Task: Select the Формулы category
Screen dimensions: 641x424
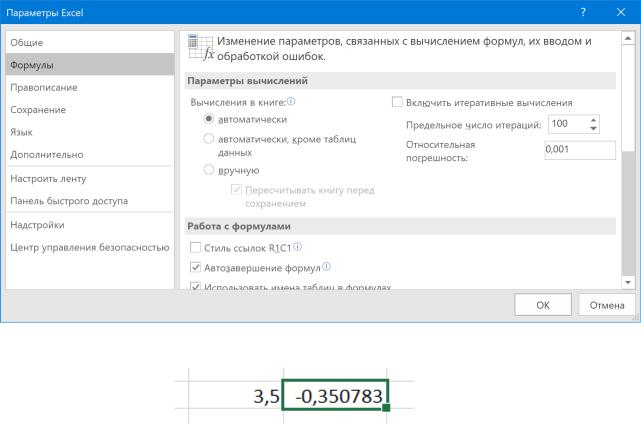Action: click(x=90, y=65)
